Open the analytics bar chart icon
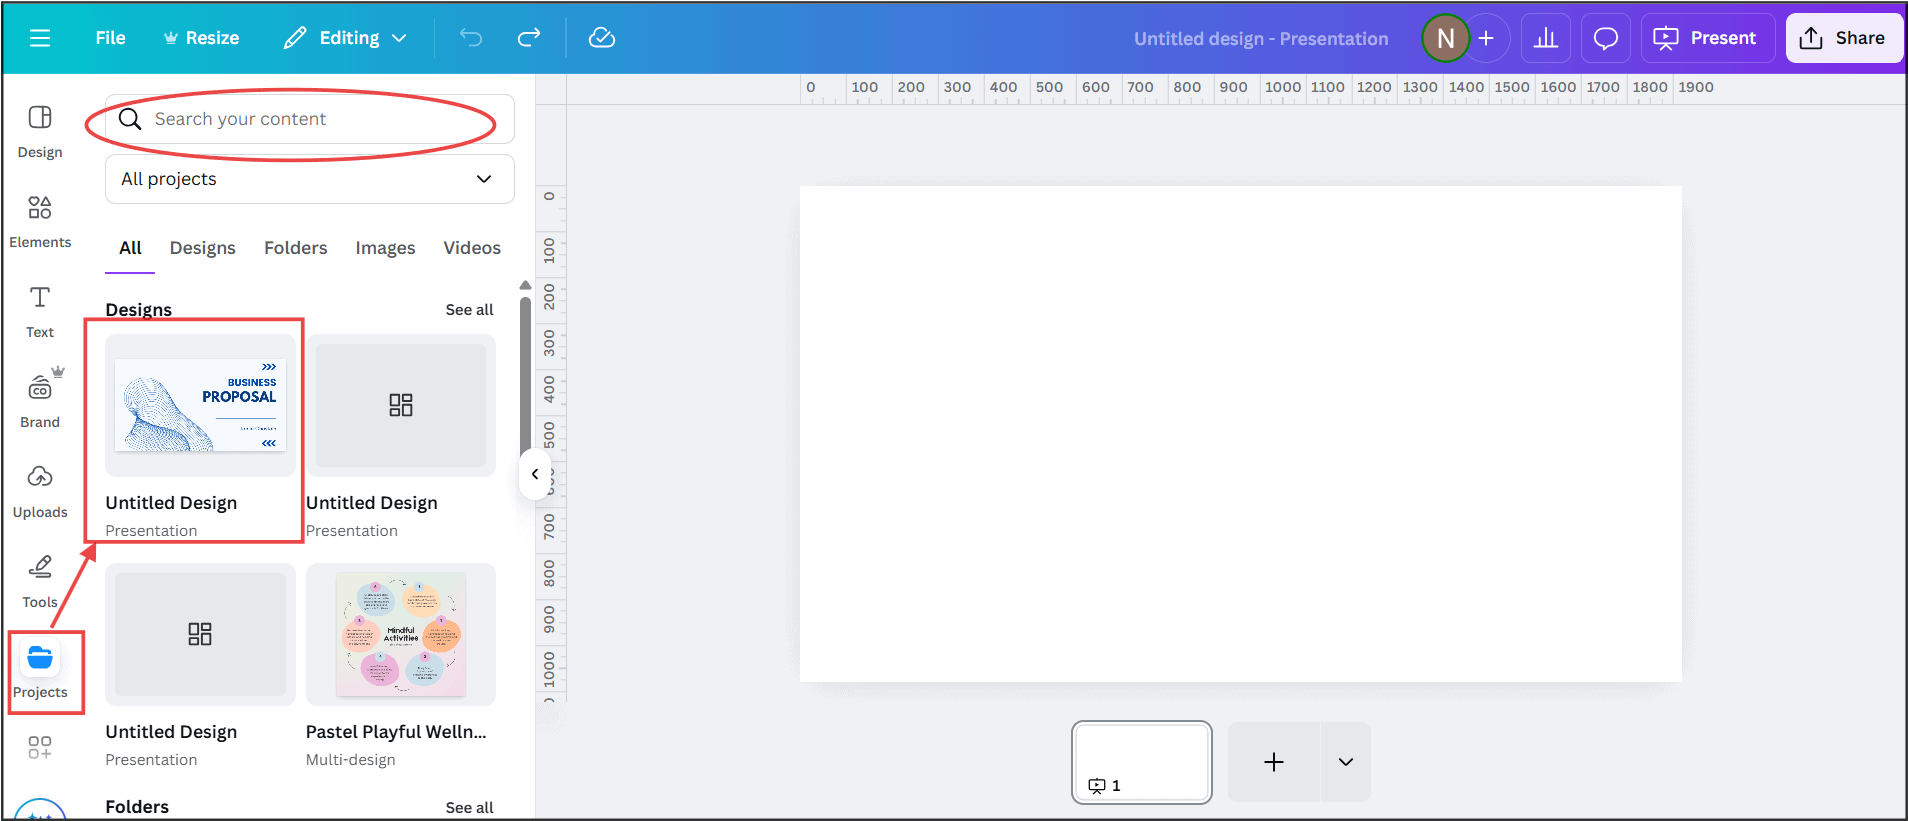Viewport: 1908px width, 821px height. 1546,38
